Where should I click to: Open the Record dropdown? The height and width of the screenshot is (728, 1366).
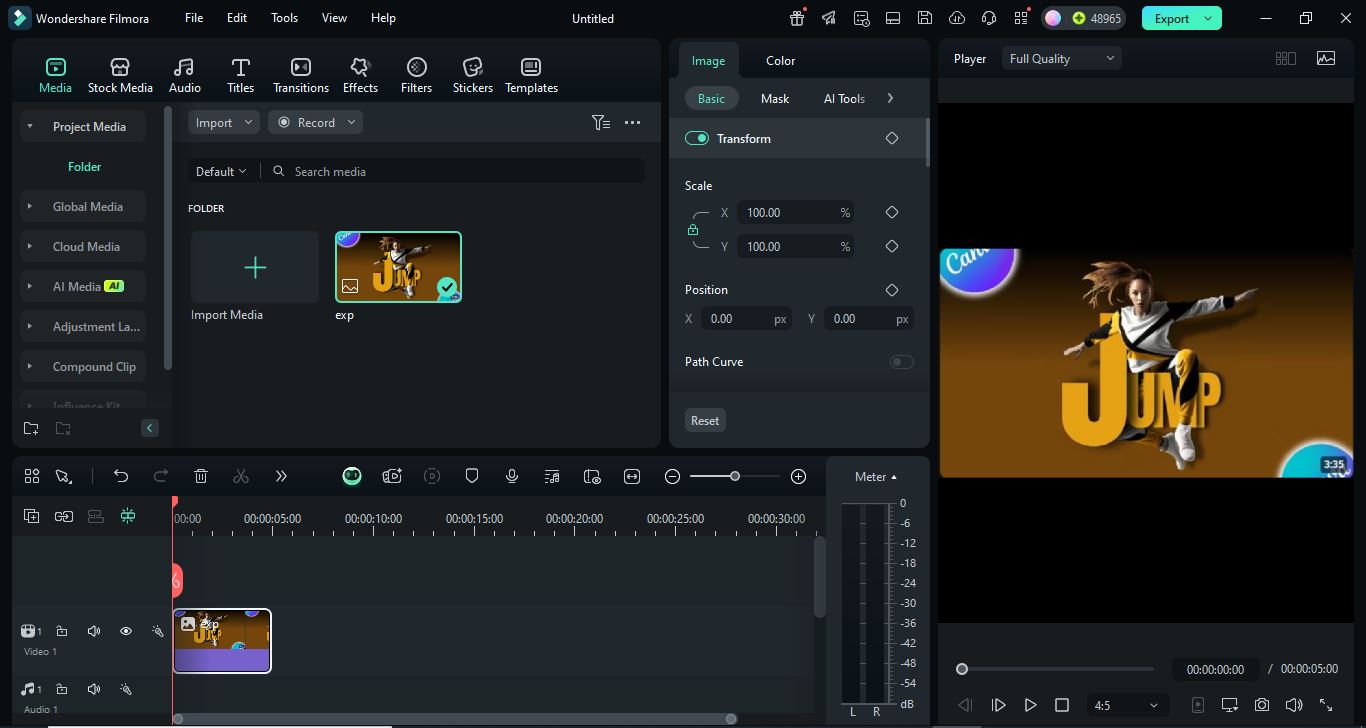point(315,122)
